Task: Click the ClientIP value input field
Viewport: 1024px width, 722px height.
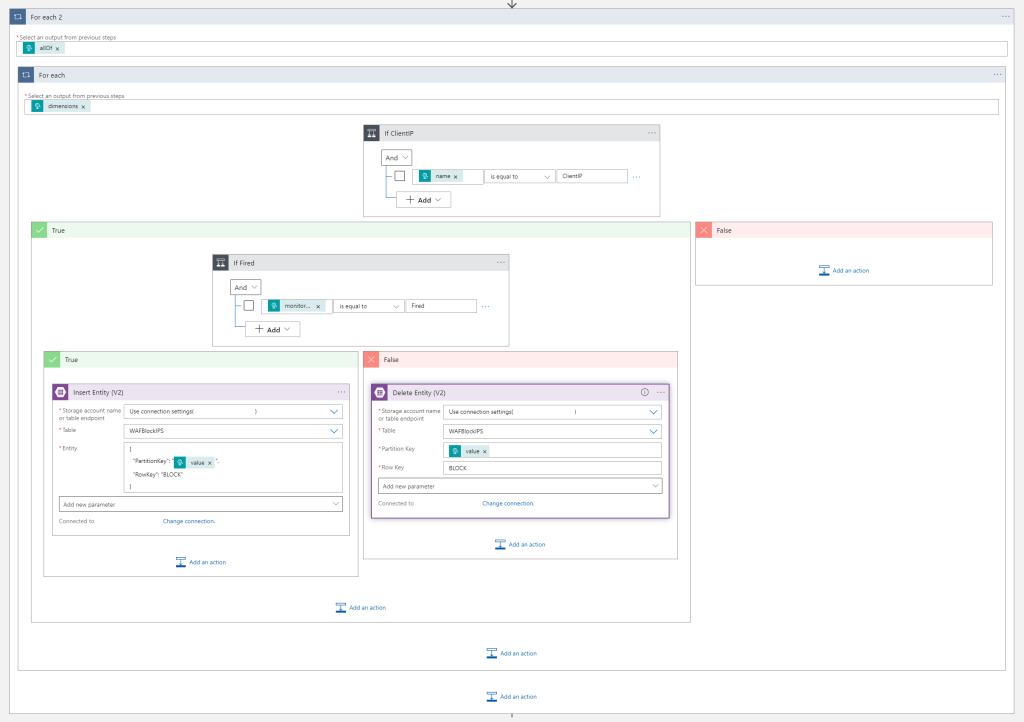Action: pos(592,176)
